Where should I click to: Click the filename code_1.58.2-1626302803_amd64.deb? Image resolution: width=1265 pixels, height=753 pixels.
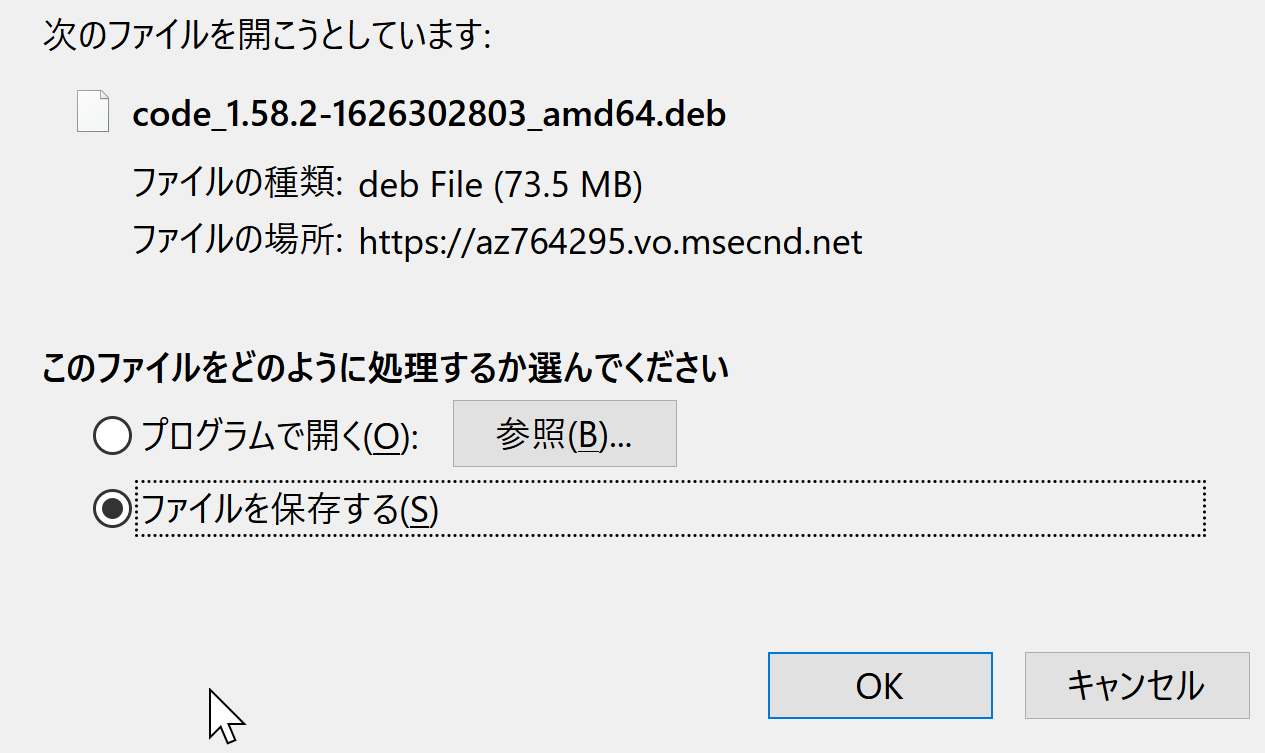pyautogui.click(x=429, y=113)
